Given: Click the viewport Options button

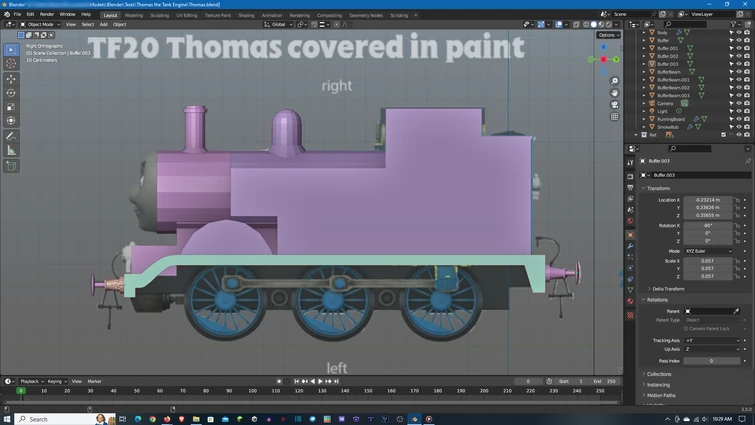Looking at the screenshot, I should pyautogui.click(x=609, y=35).
